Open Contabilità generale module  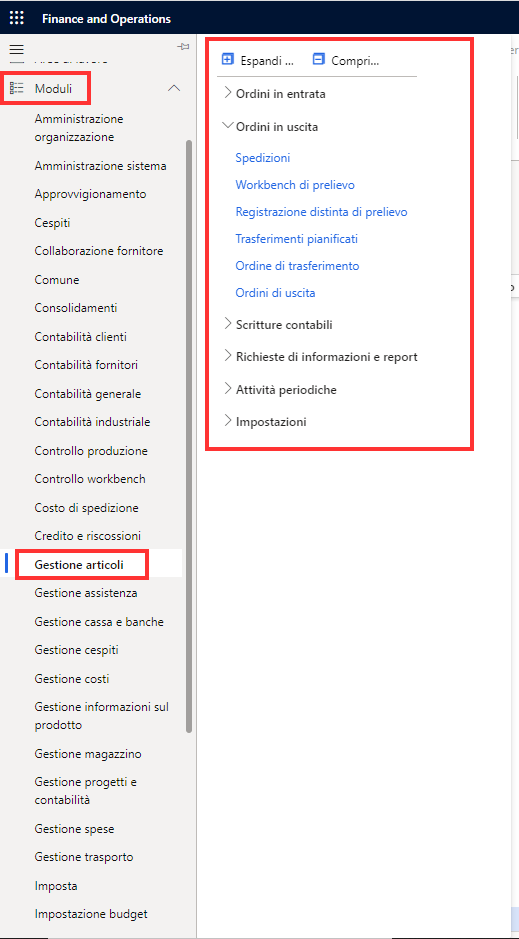point(88,394)
